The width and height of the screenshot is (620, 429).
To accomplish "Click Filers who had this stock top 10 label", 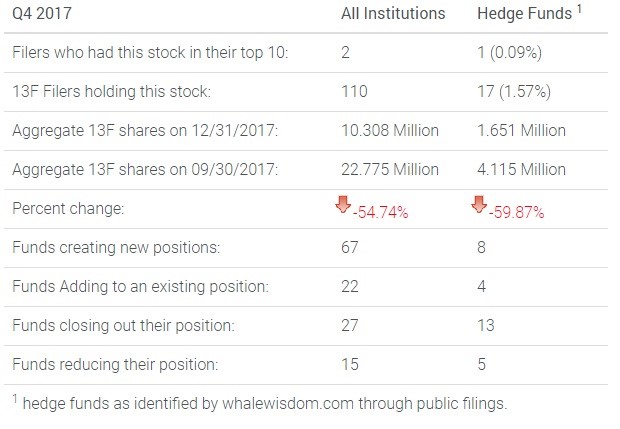I will tap(150, 53).
